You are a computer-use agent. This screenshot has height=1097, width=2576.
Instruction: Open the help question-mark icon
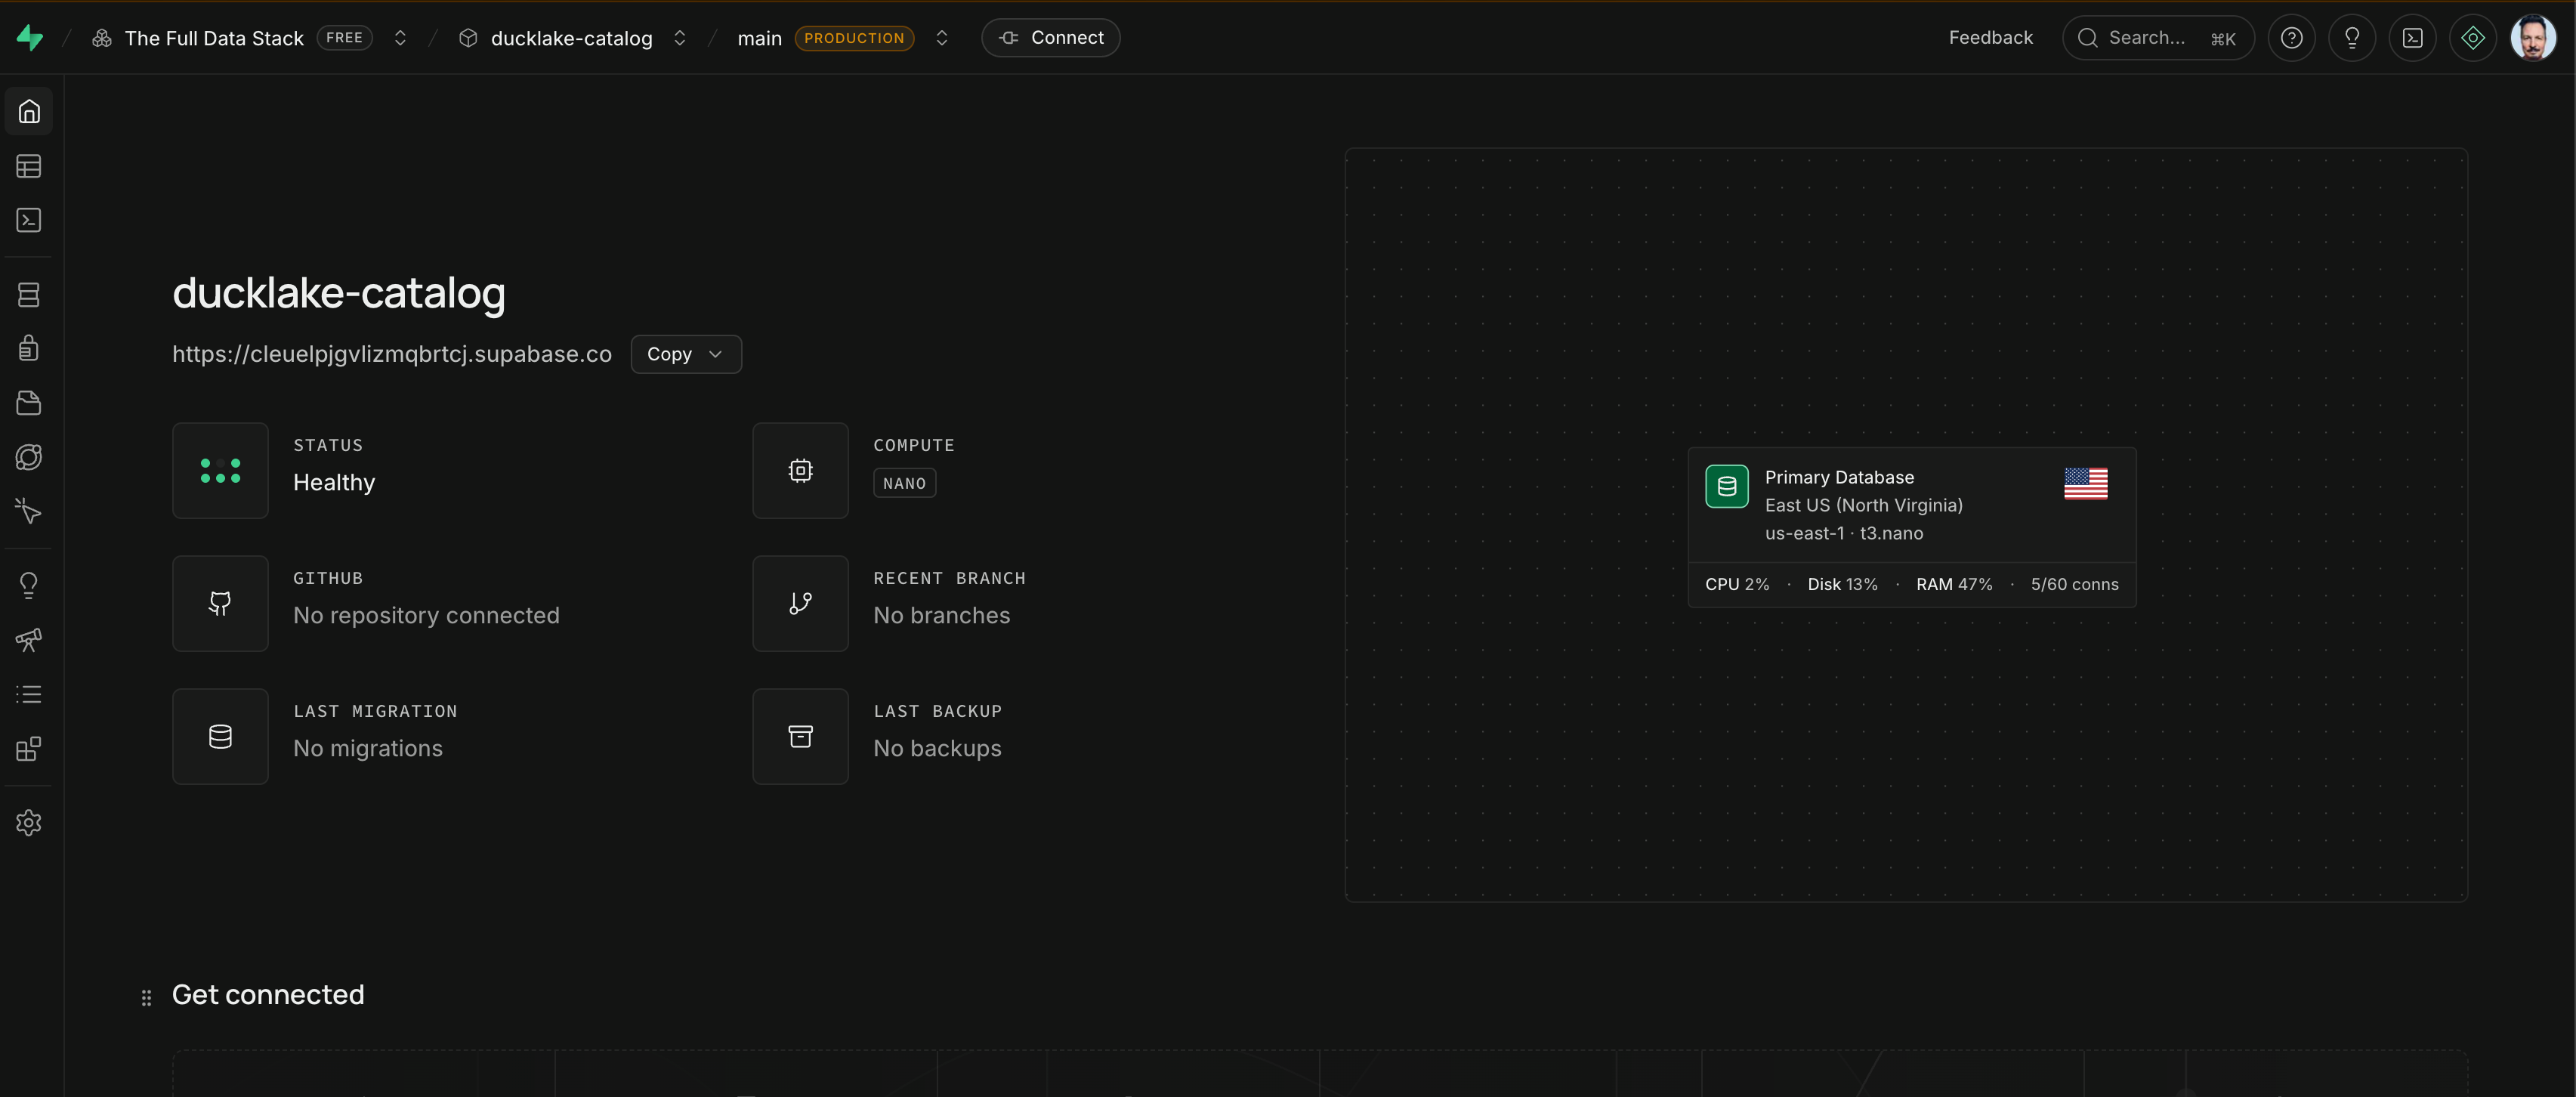click(2292, 38)
